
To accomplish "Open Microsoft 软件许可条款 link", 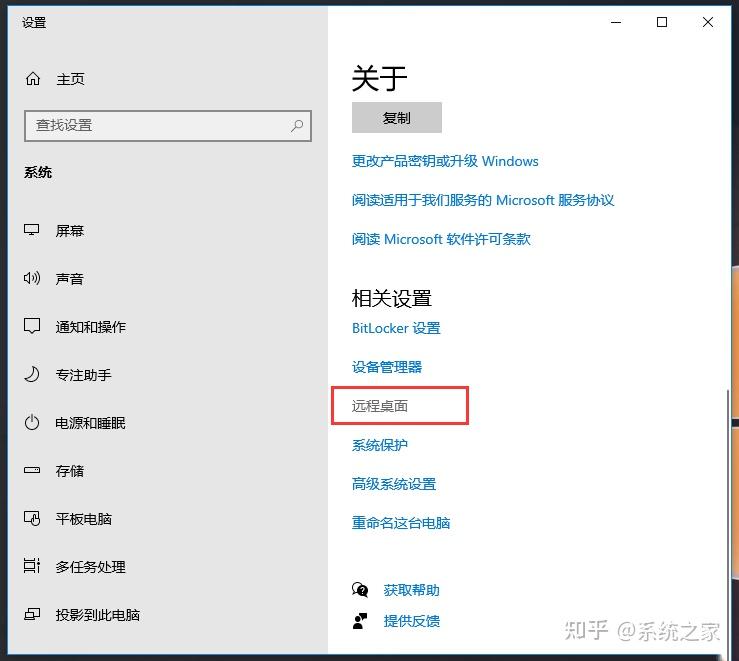I will coord(441,239).
